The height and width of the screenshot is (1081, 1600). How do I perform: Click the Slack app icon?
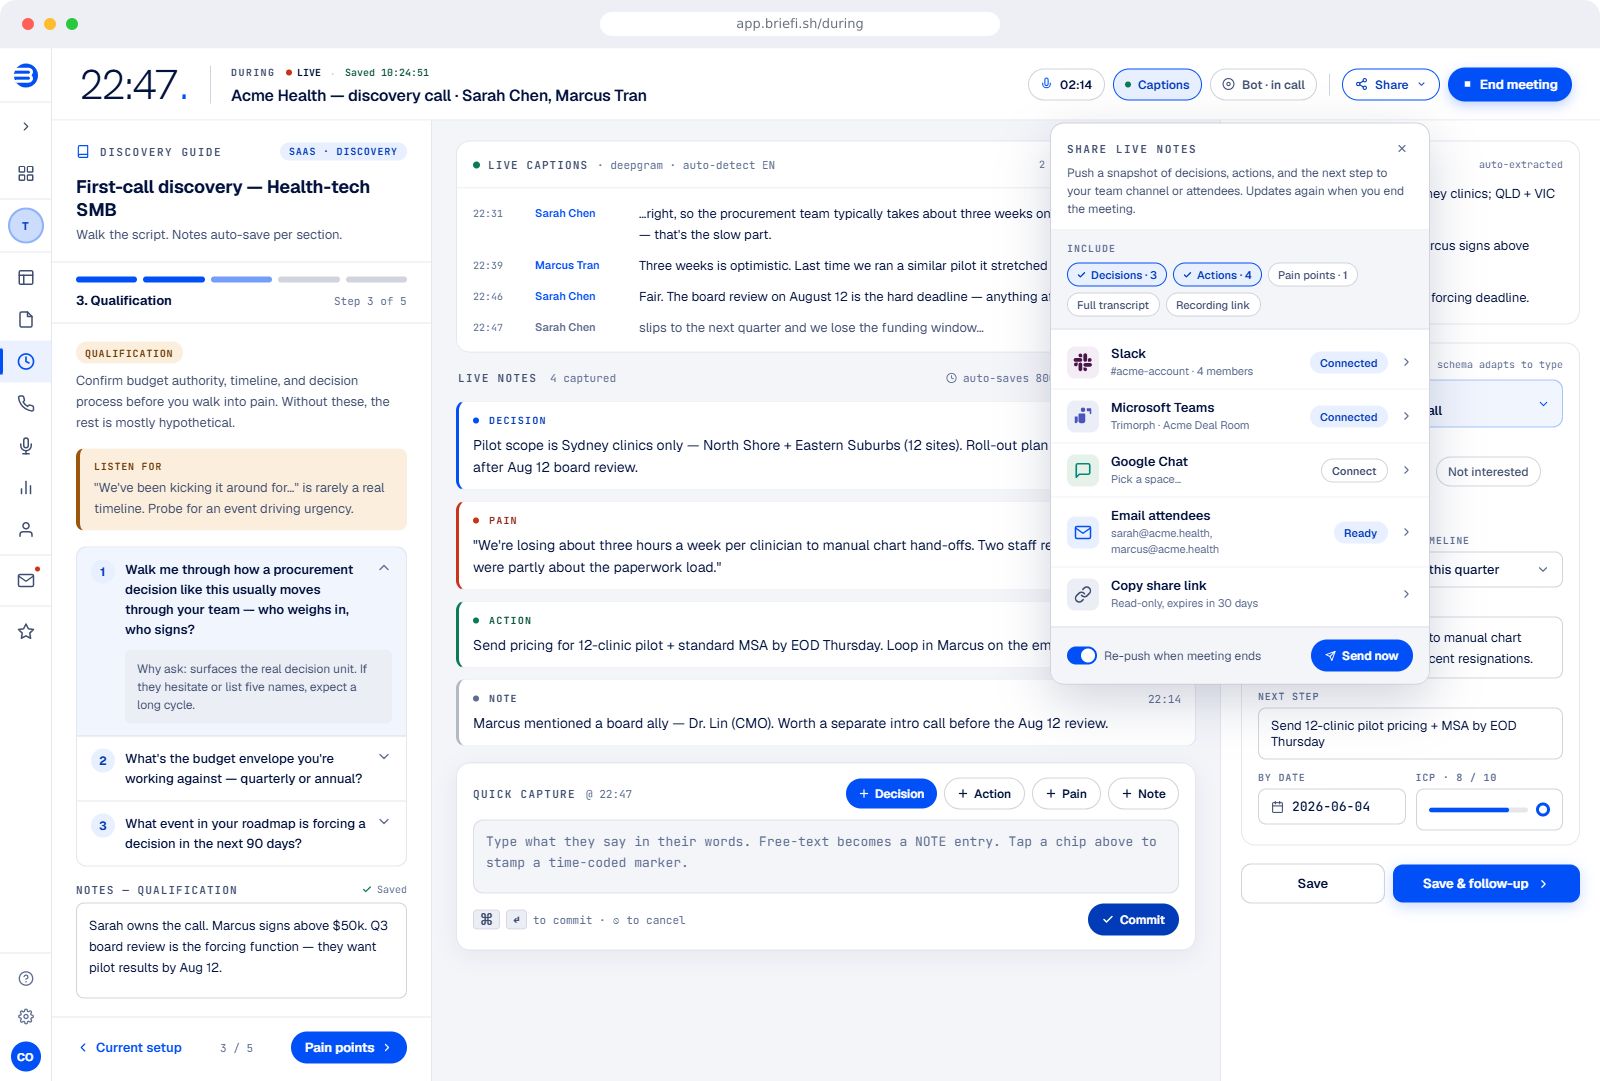point(1083,362)
